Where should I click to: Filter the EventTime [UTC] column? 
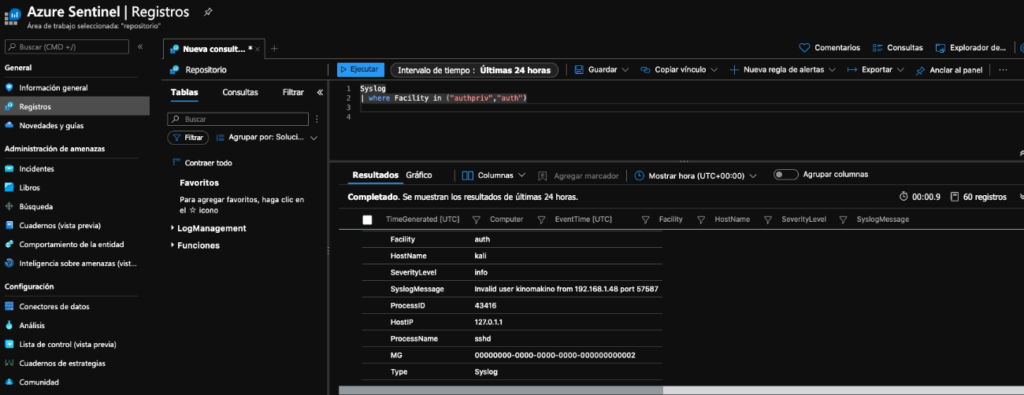tap(645, 220)
